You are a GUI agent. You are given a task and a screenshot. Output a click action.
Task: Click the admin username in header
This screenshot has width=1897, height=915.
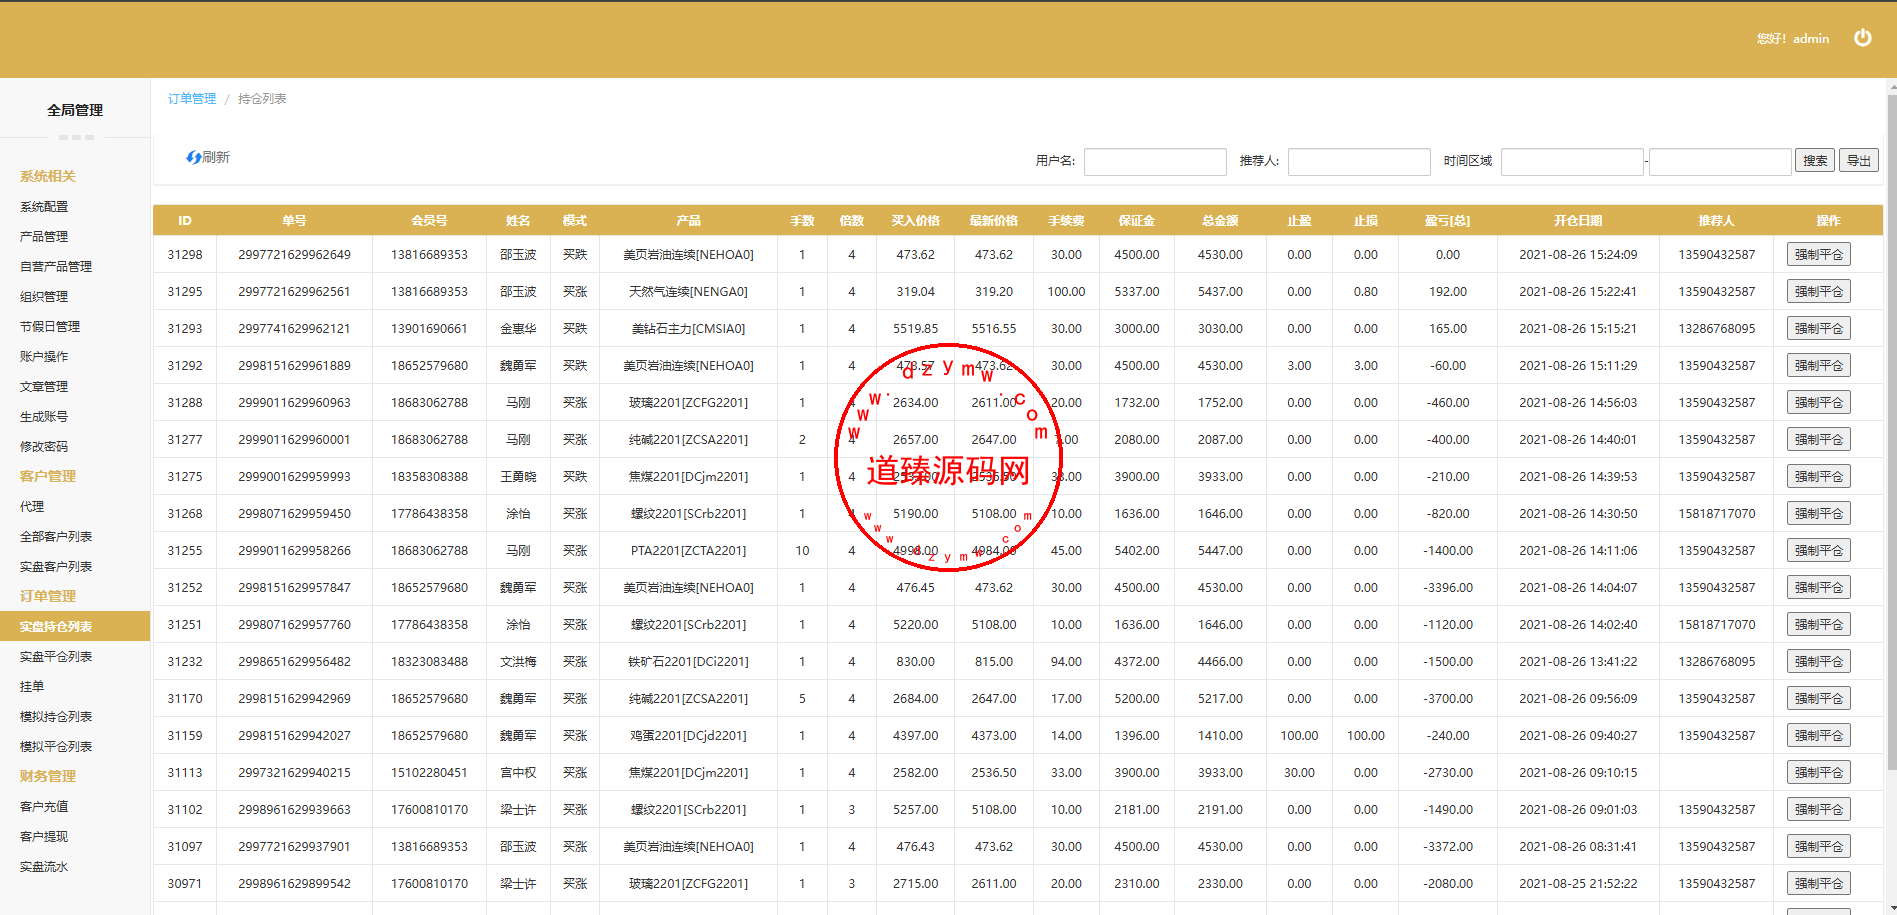pyautogui.click(x=1811, y=39)
